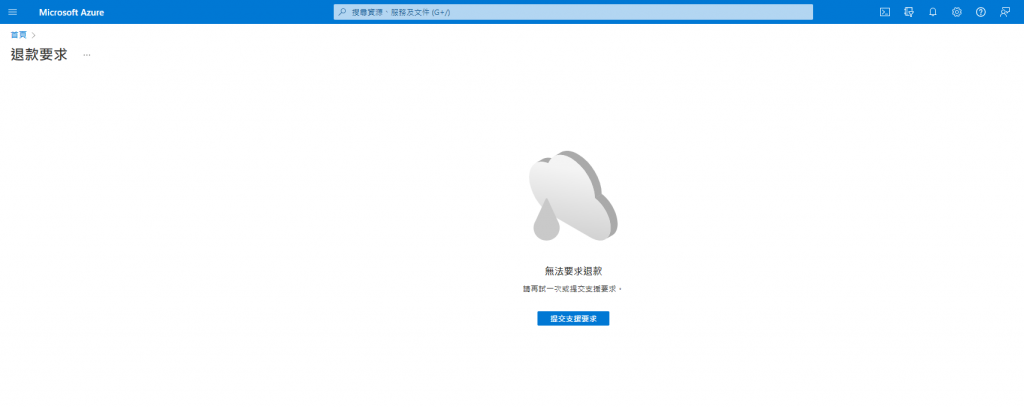
Task: Open the Feedback icon
Action: [1004, 12]
